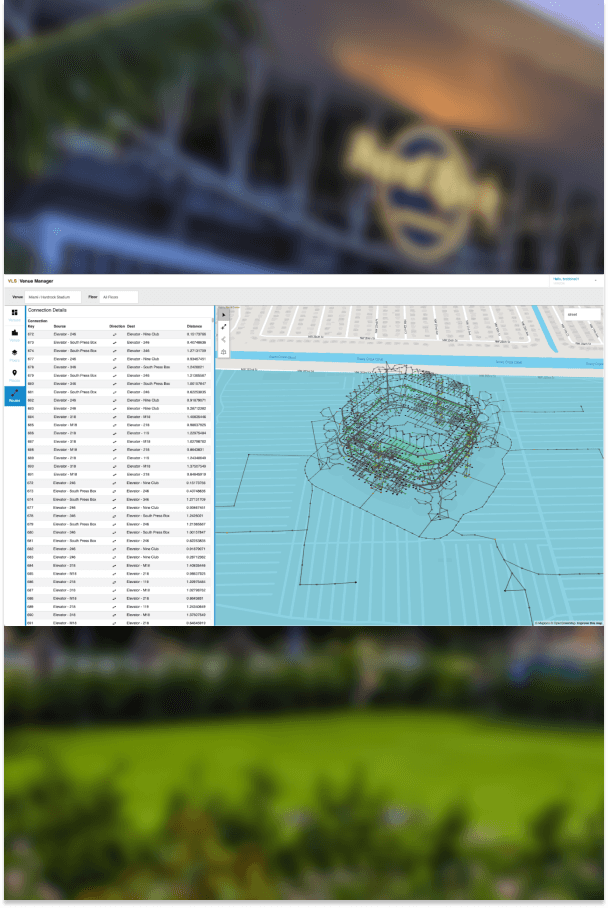
Task: Click the Connection Details panel heading
Action: point(47,310)
